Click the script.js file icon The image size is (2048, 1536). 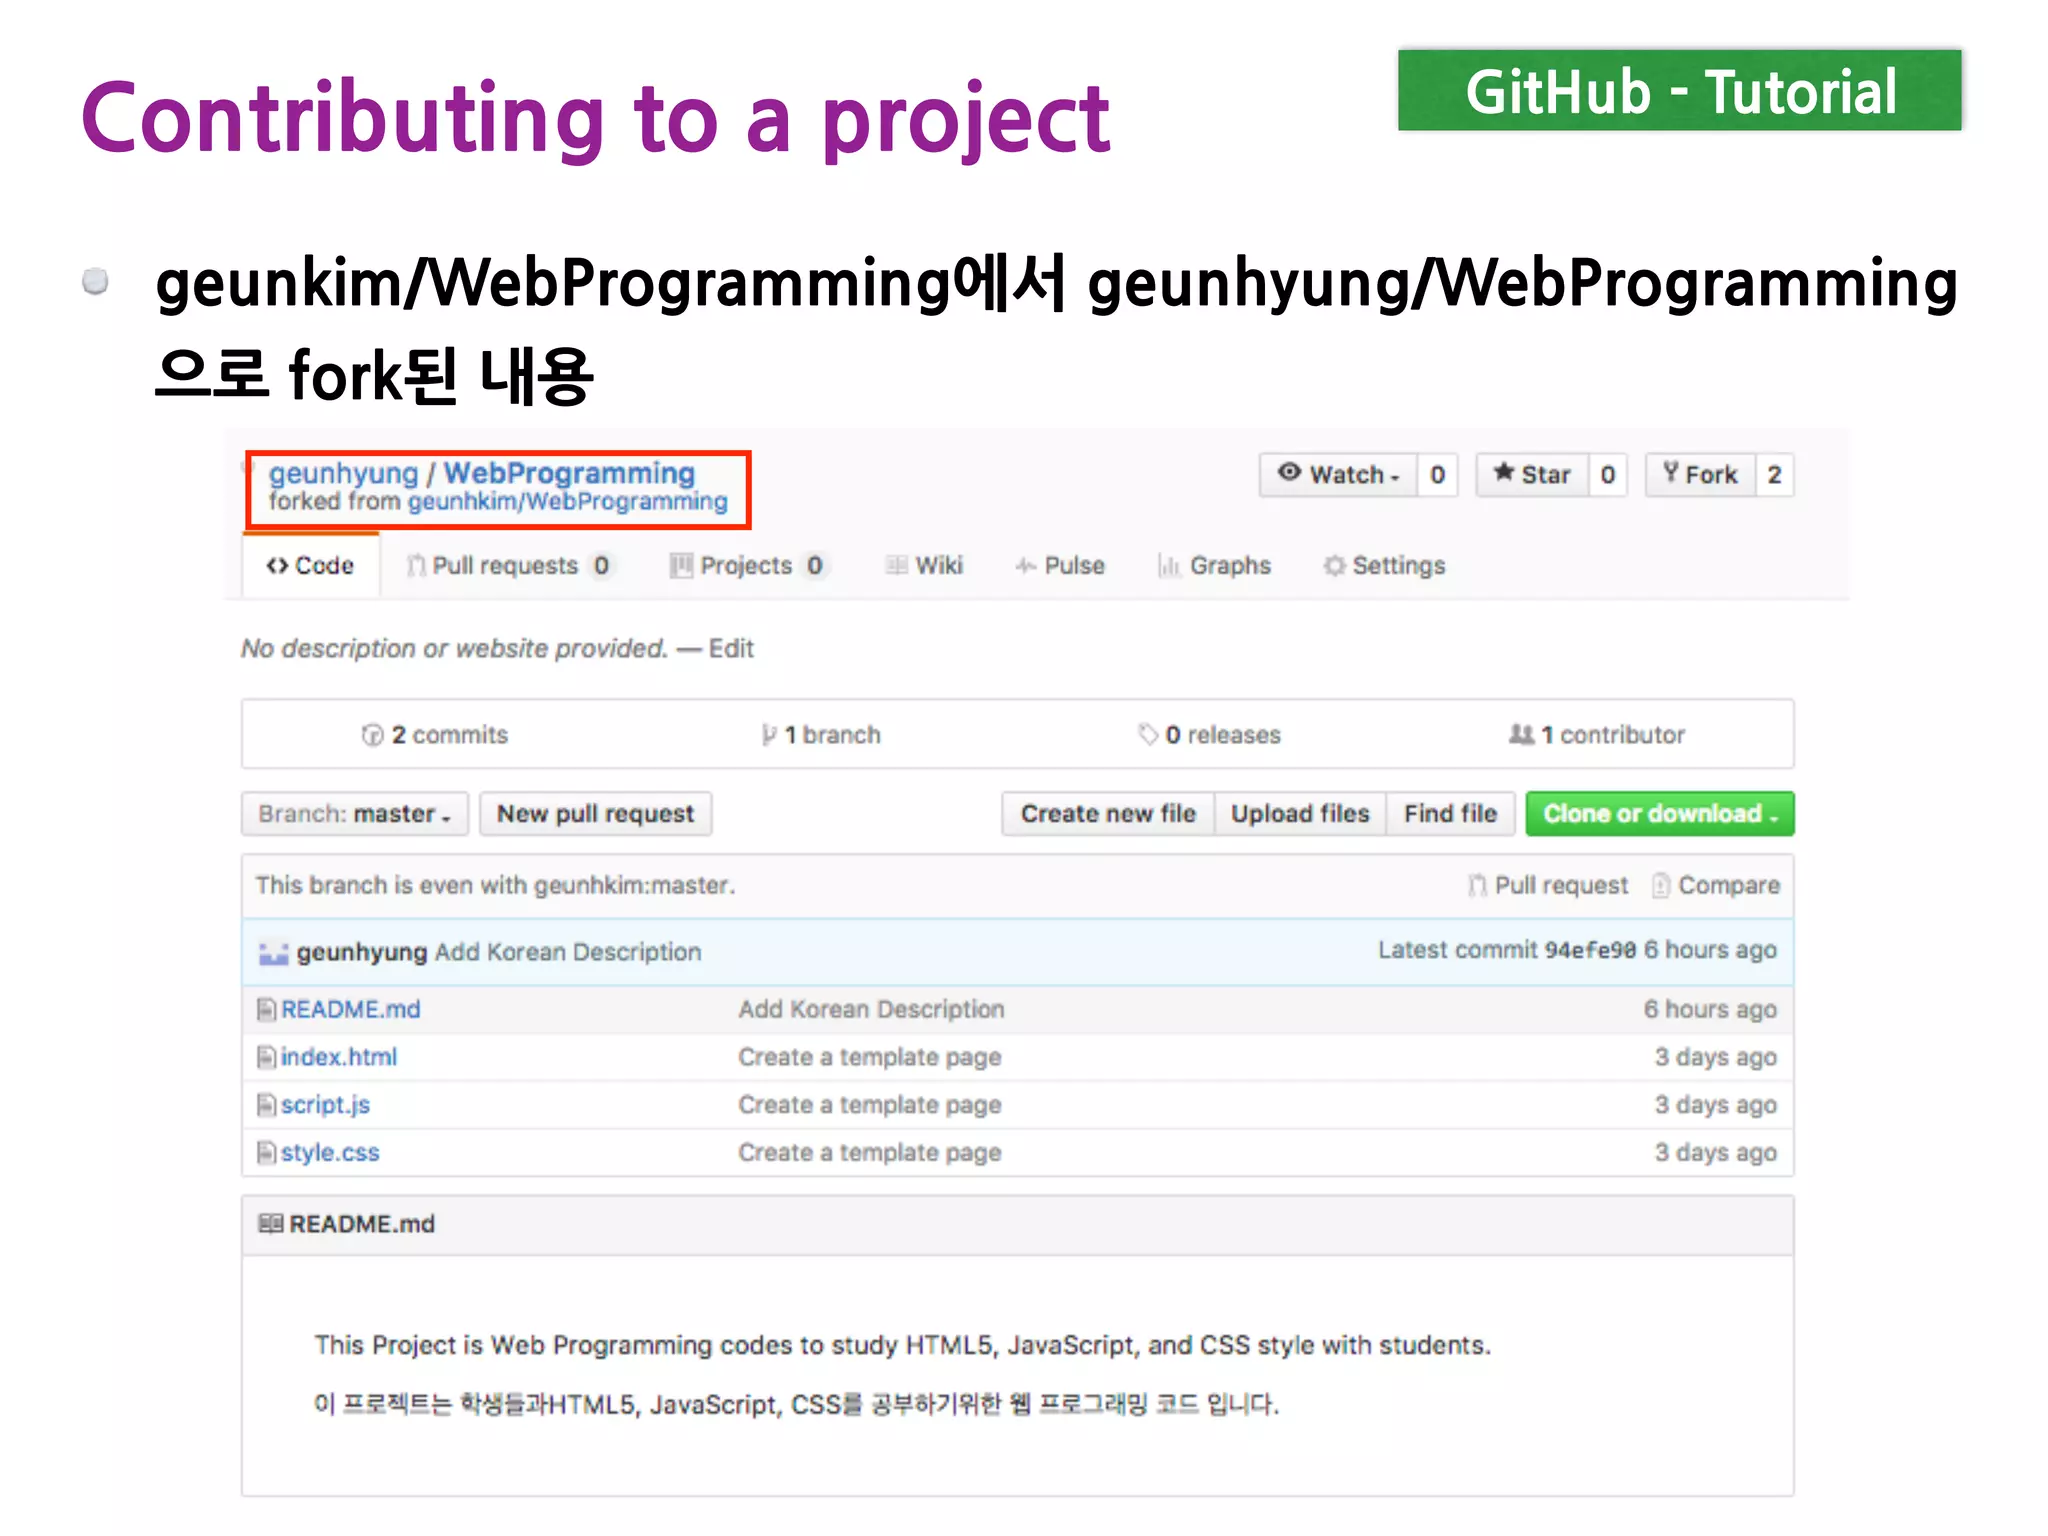point(266,1105)
